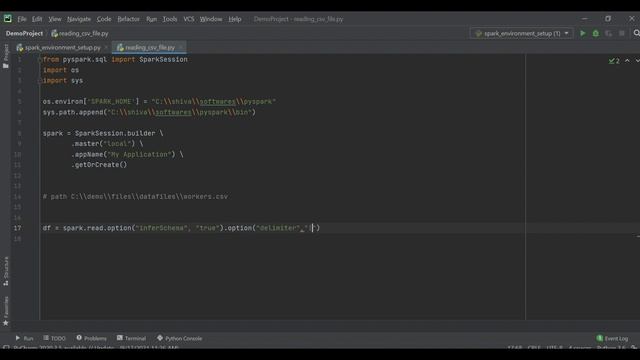This screenshot has width=640, height=360.
Task: Collapse the import block fold marker on line 1
Action: pyautogui.click(x=40, y=60)
